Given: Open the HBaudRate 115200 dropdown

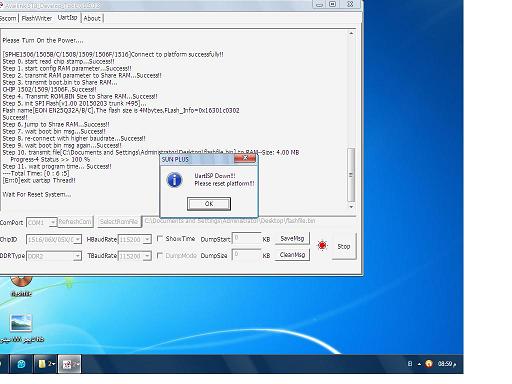Looking at the screenshot, I should coord(135,239).
